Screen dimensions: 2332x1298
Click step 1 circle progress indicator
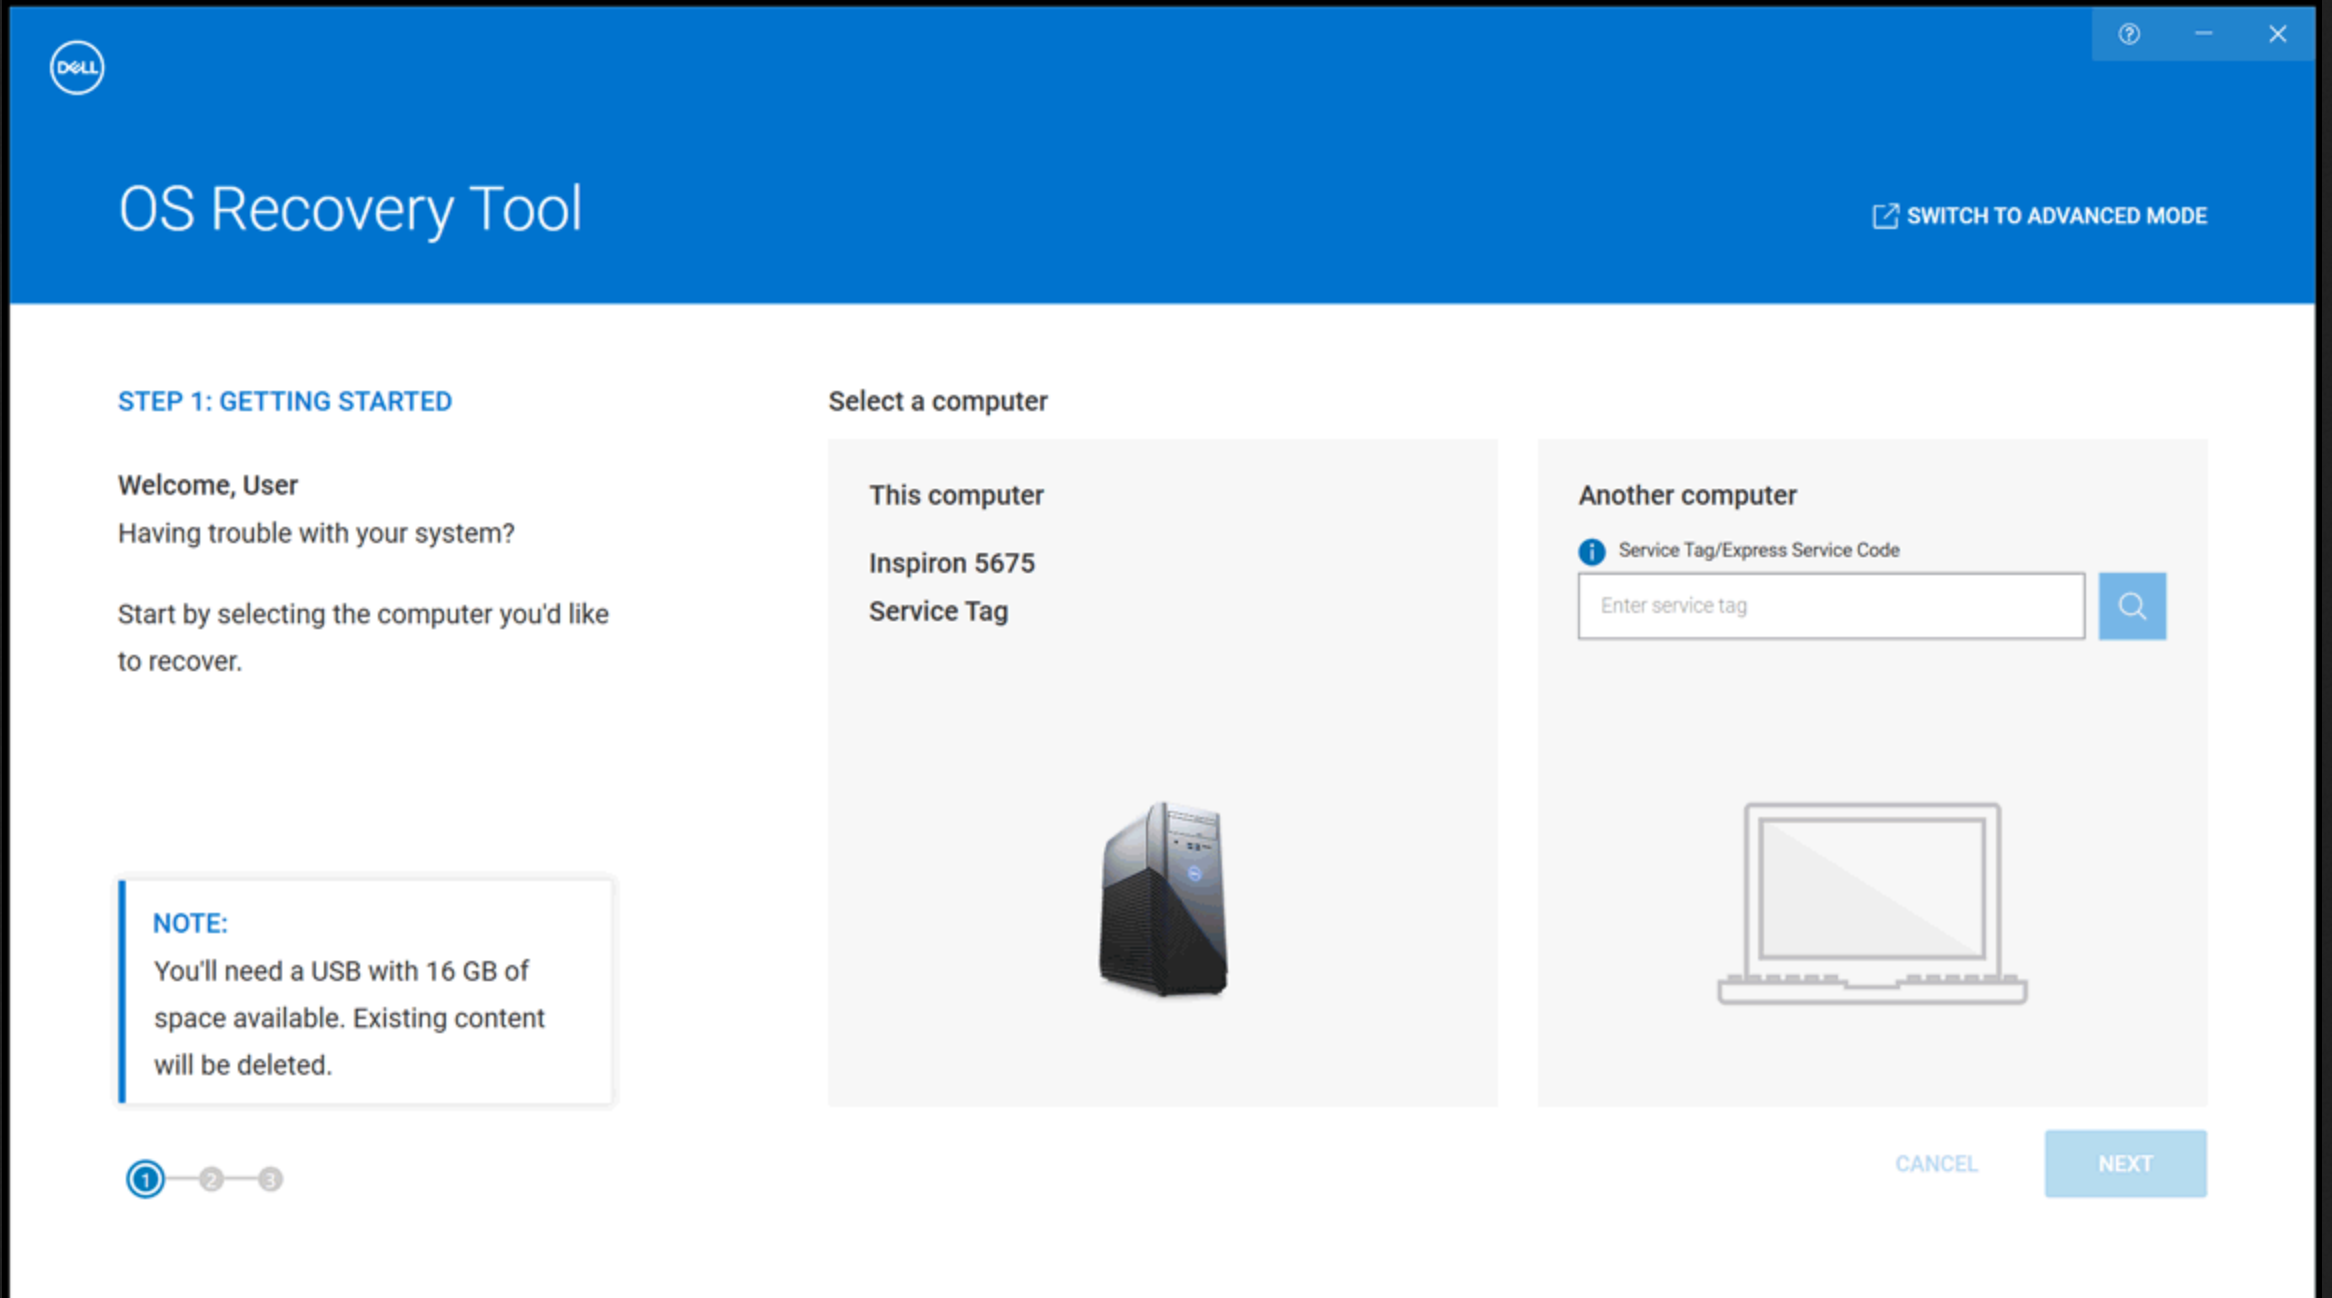pyautogui.click(x=144, y=1180)
